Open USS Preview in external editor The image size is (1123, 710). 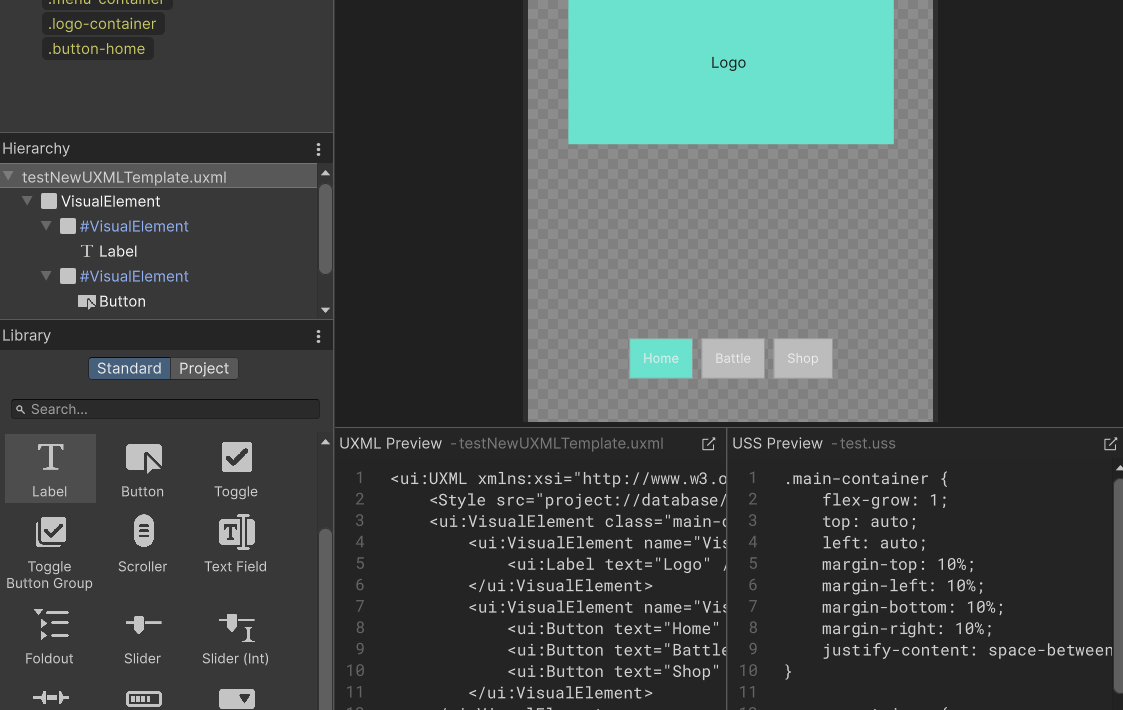click(1110, 443)
